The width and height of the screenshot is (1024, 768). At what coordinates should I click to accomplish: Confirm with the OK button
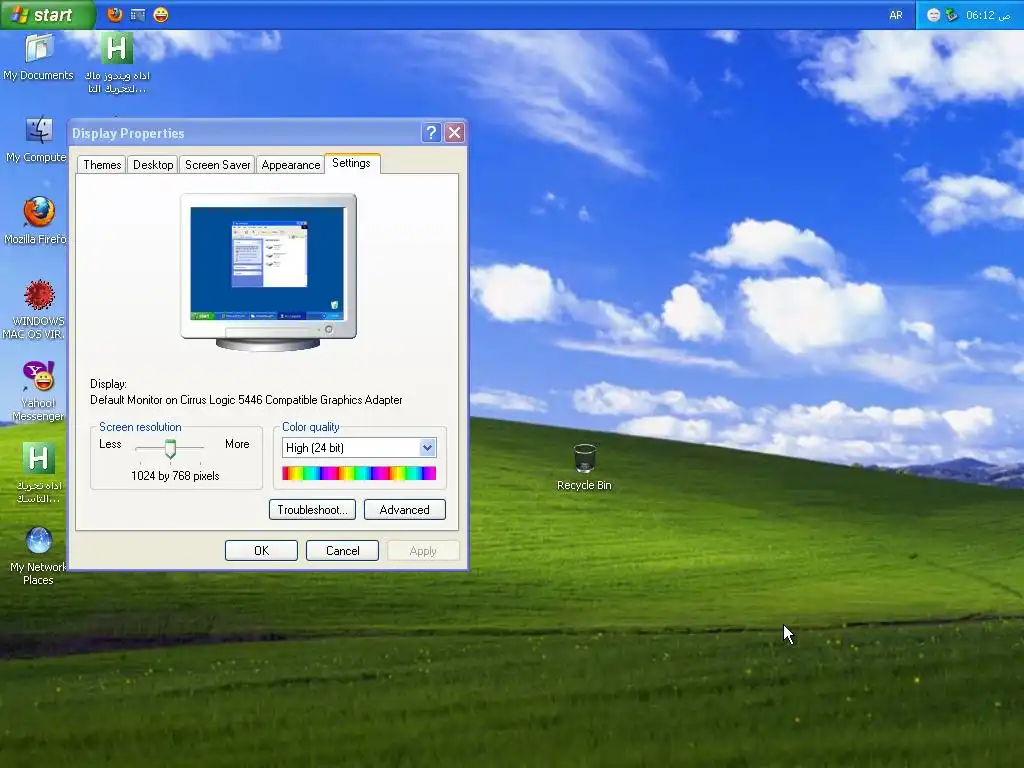point(261,551)
